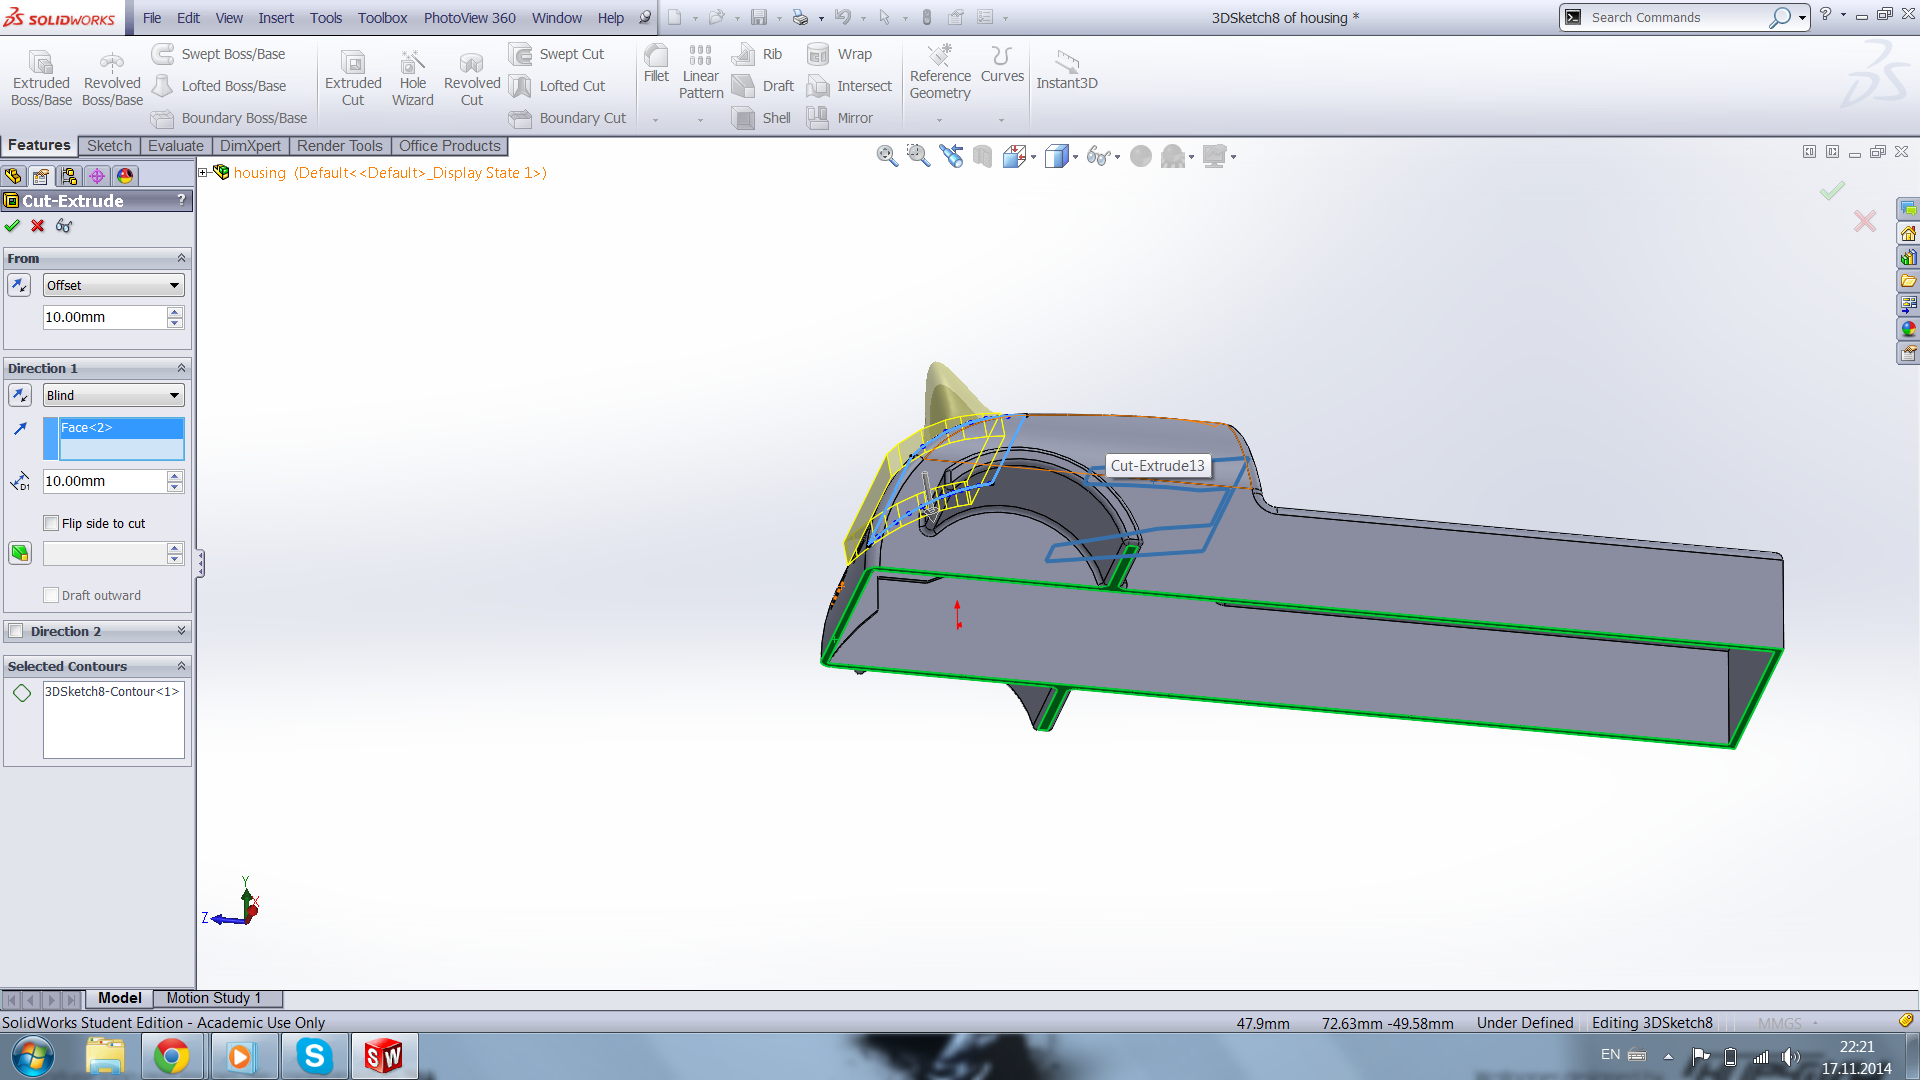Toggle the Draft outward checkbox
This screenshot has height=1080, width=1920.
(51, 595)
